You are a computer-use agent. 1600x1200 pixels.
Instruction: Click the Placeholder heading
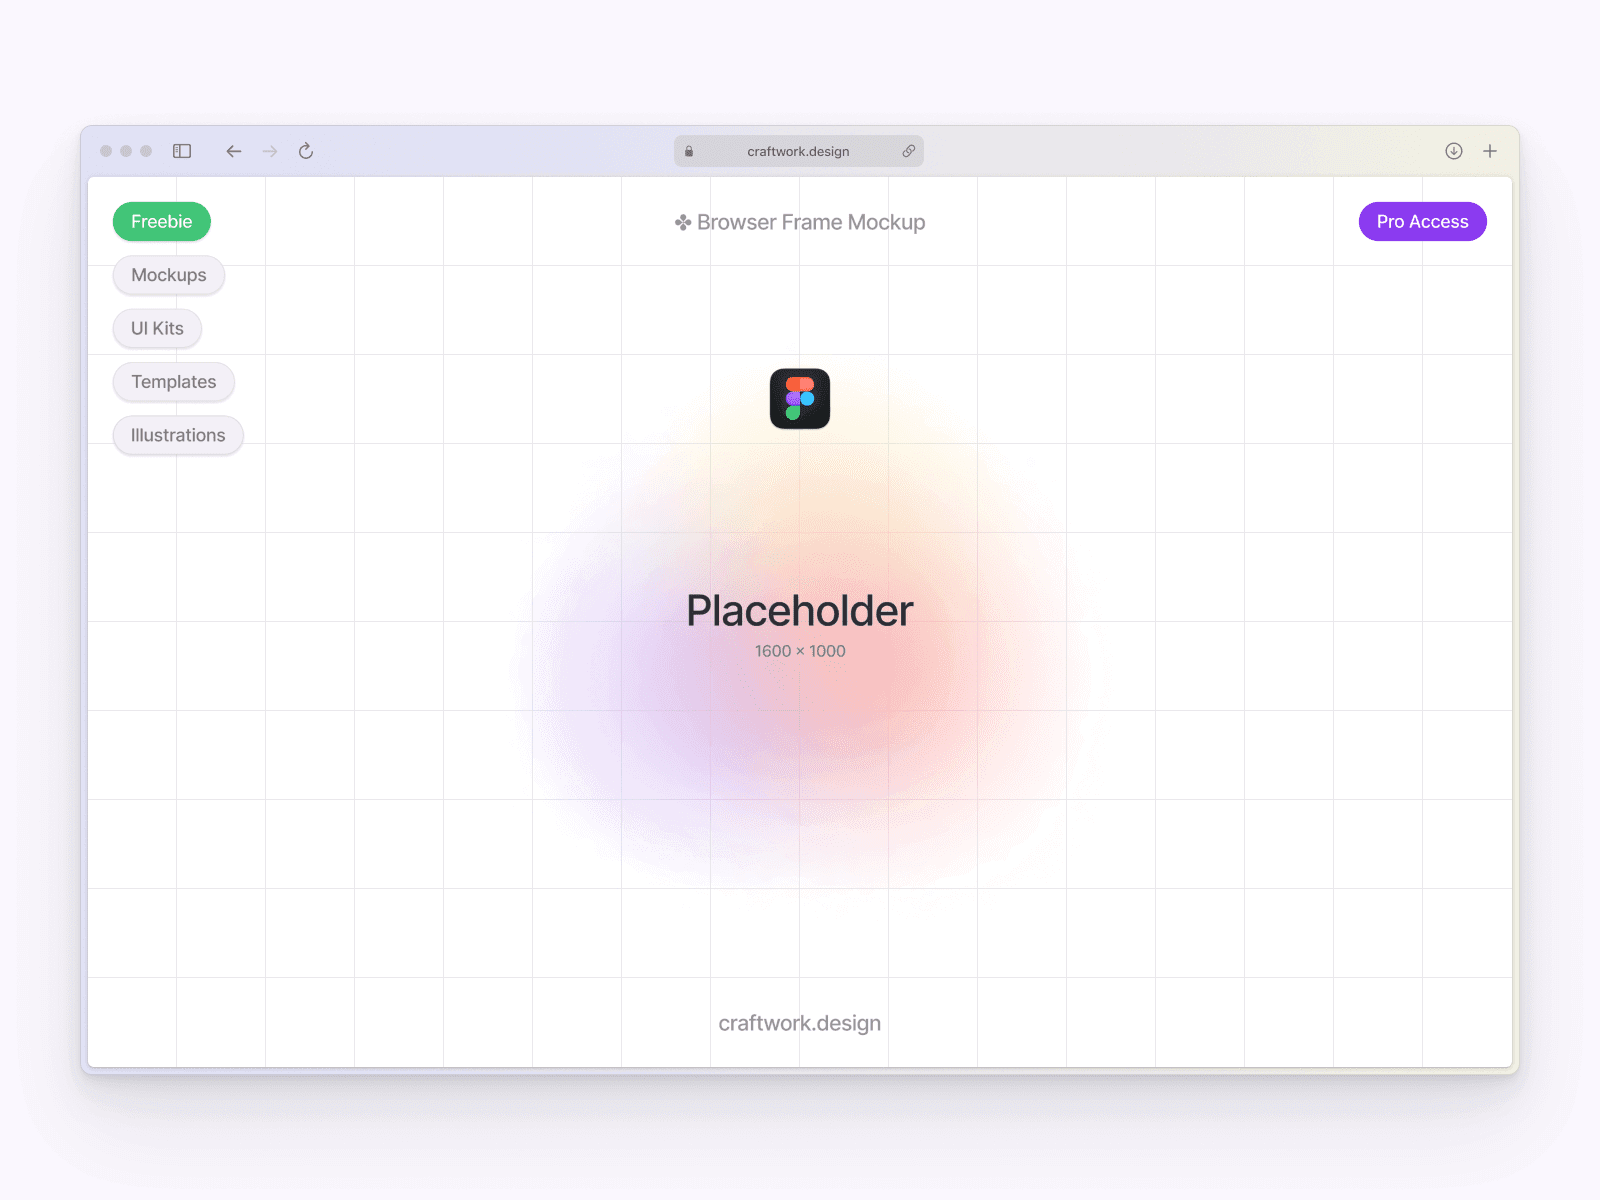pos(800,611)
